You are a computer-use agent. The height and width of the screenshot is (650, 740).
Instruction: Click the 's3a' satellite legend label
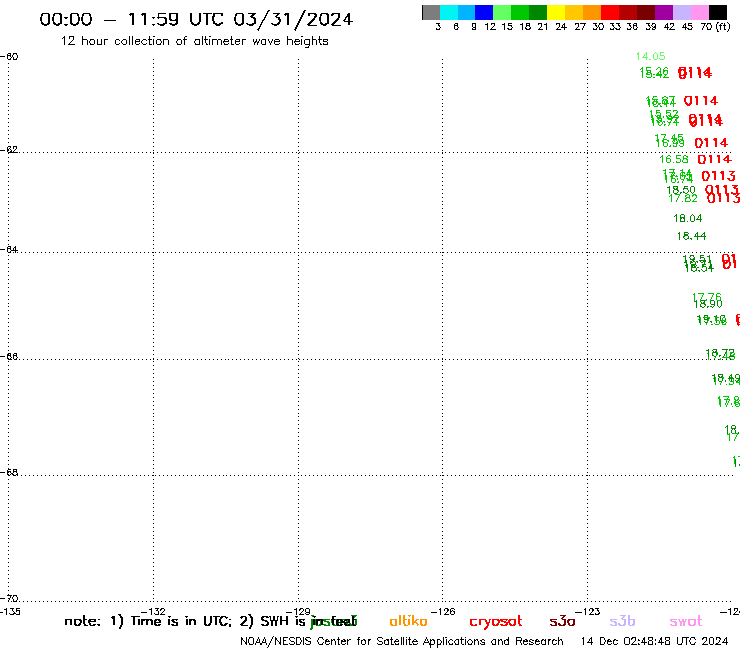pos(562,622)
